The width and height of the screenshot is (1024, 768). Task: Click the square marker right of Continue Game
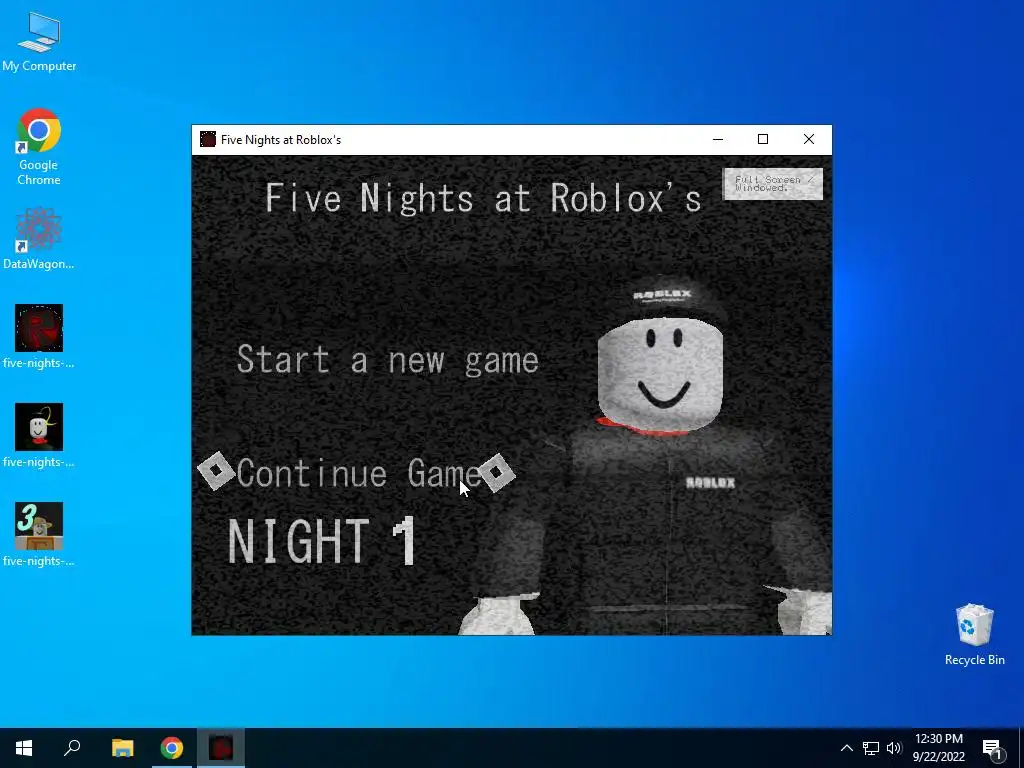coord(496,472)
